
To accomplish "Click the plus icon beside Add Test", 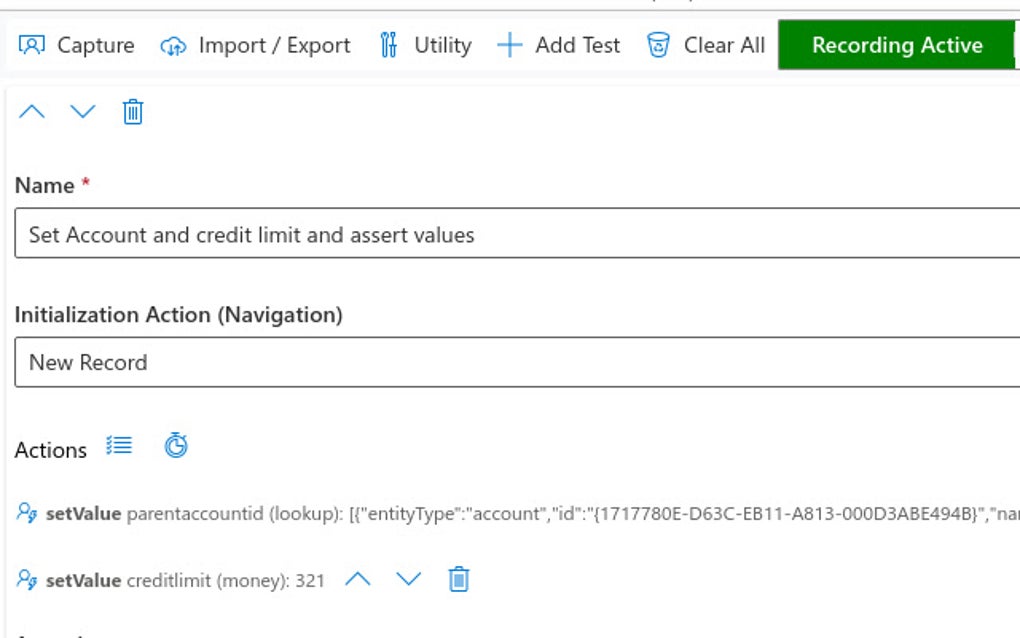I will 510,45.
